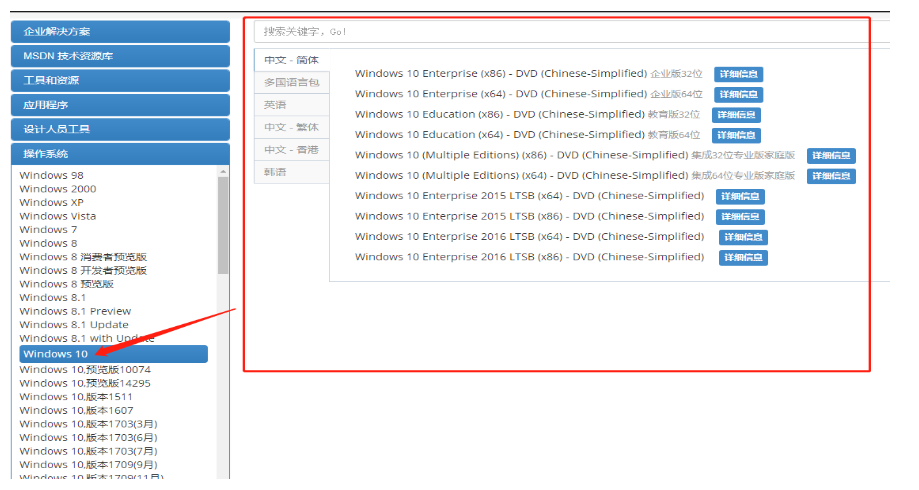919x490 pixels.
Task: Select Windows 10,预览版14295
Action: [x=85, y=383]
